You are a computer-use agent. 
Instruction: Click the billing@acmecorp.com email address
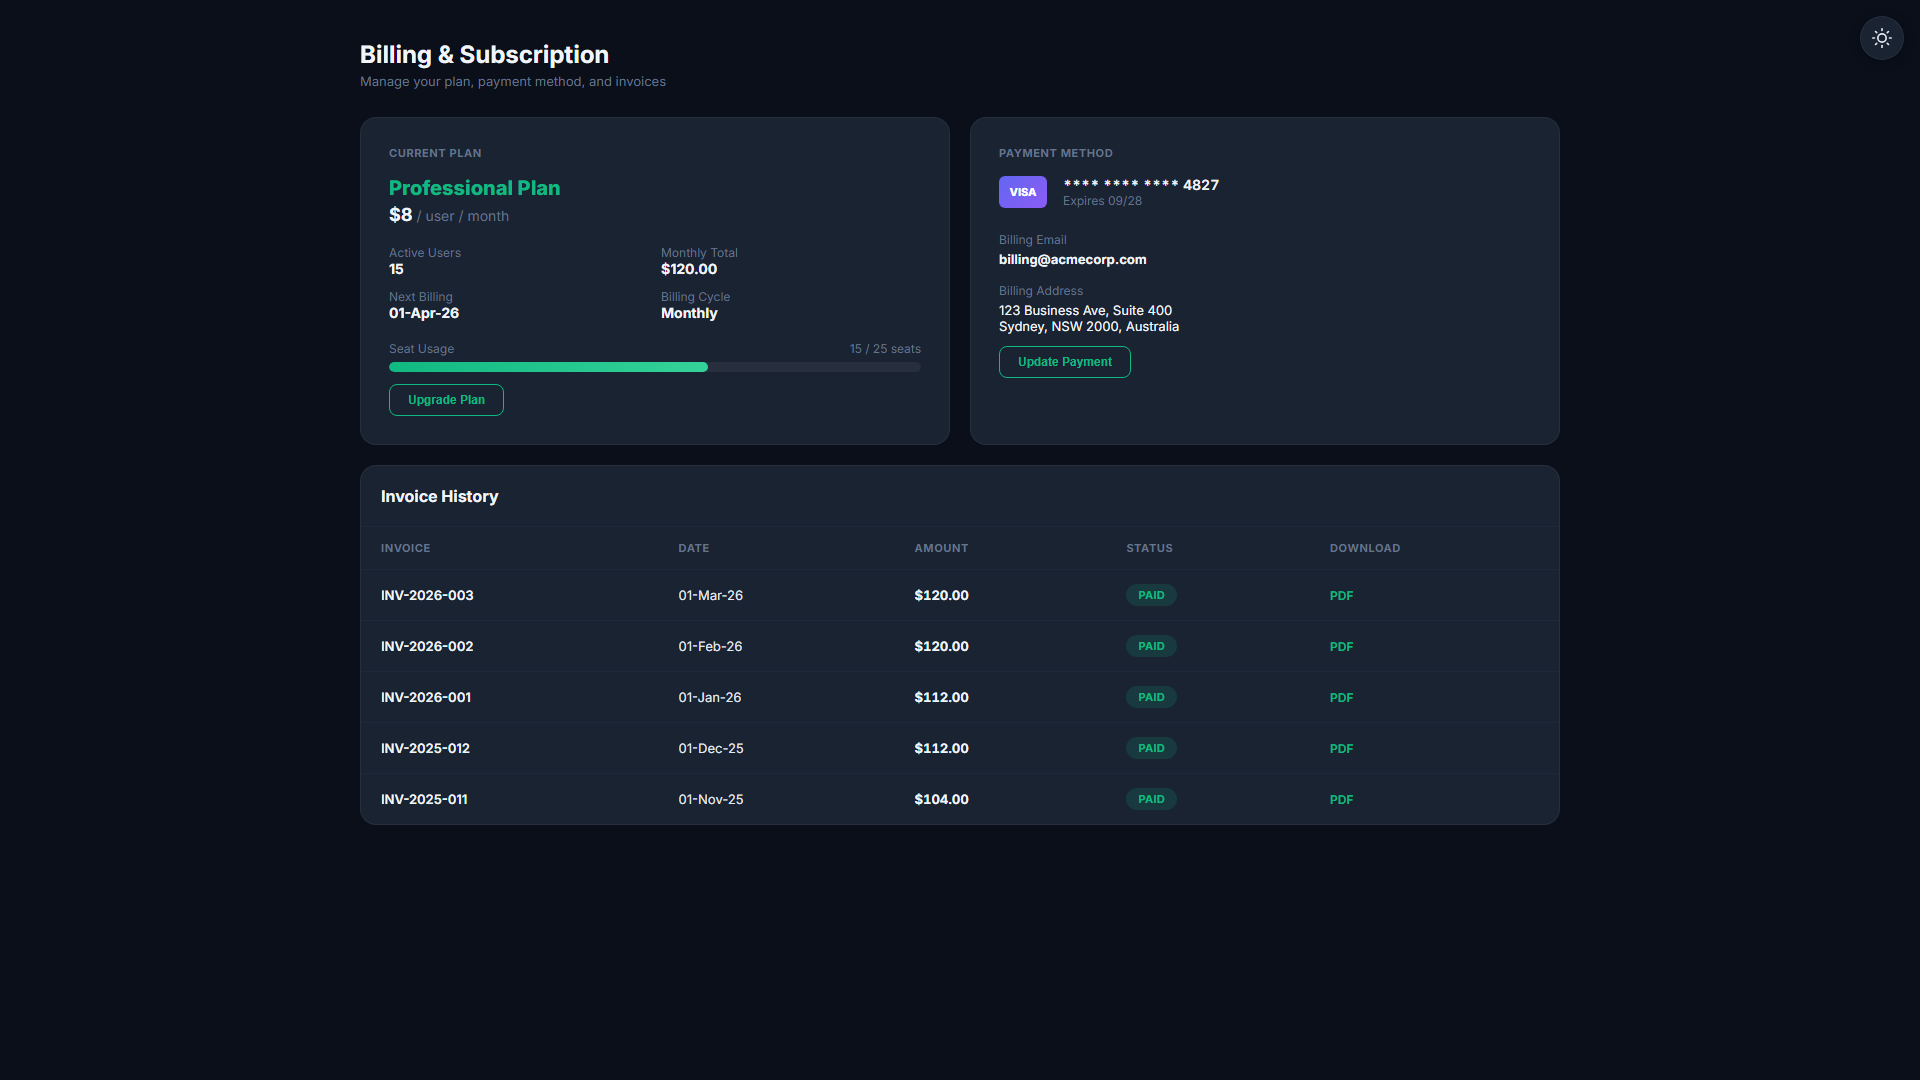[x=1072, y=259]
